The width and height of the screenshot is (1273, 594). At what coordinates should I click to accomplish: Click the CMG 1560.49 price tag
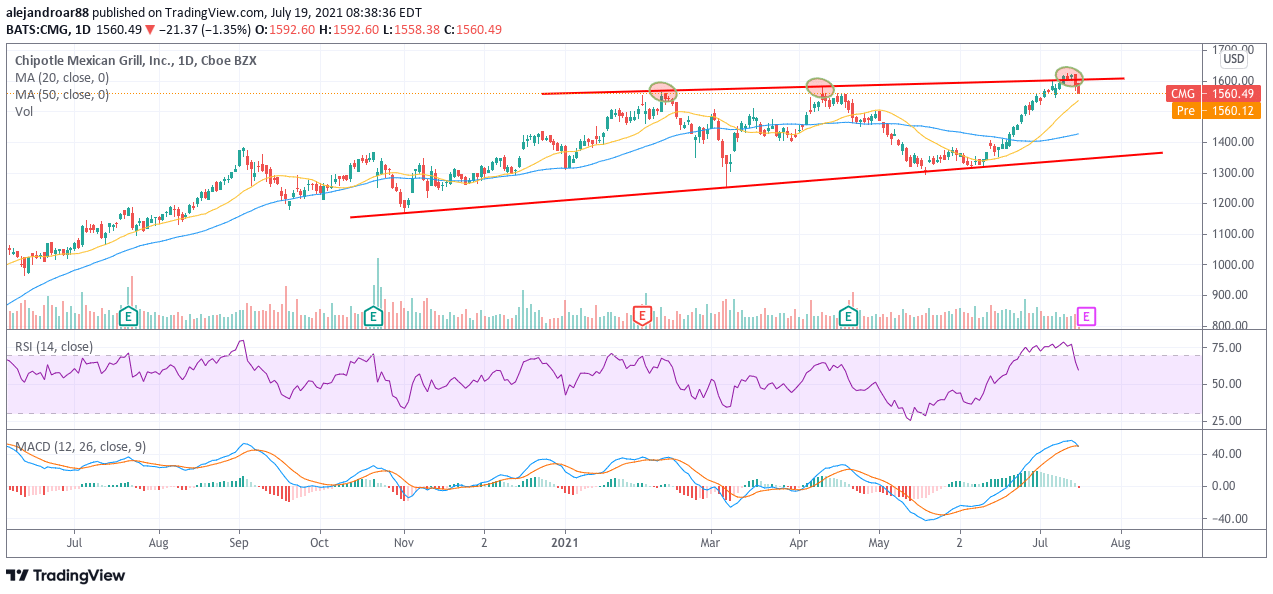[x=1211, y=94]
